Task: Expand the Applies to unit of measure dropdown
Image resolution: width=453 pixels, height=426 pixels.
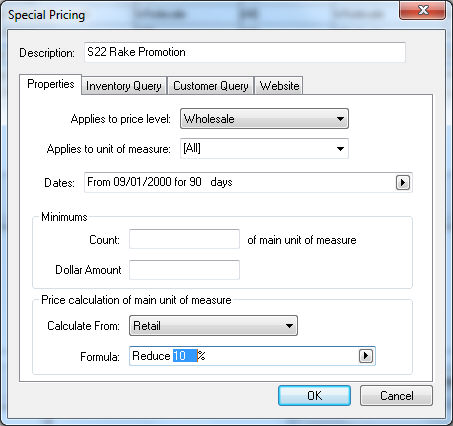Action: (264, 149)
